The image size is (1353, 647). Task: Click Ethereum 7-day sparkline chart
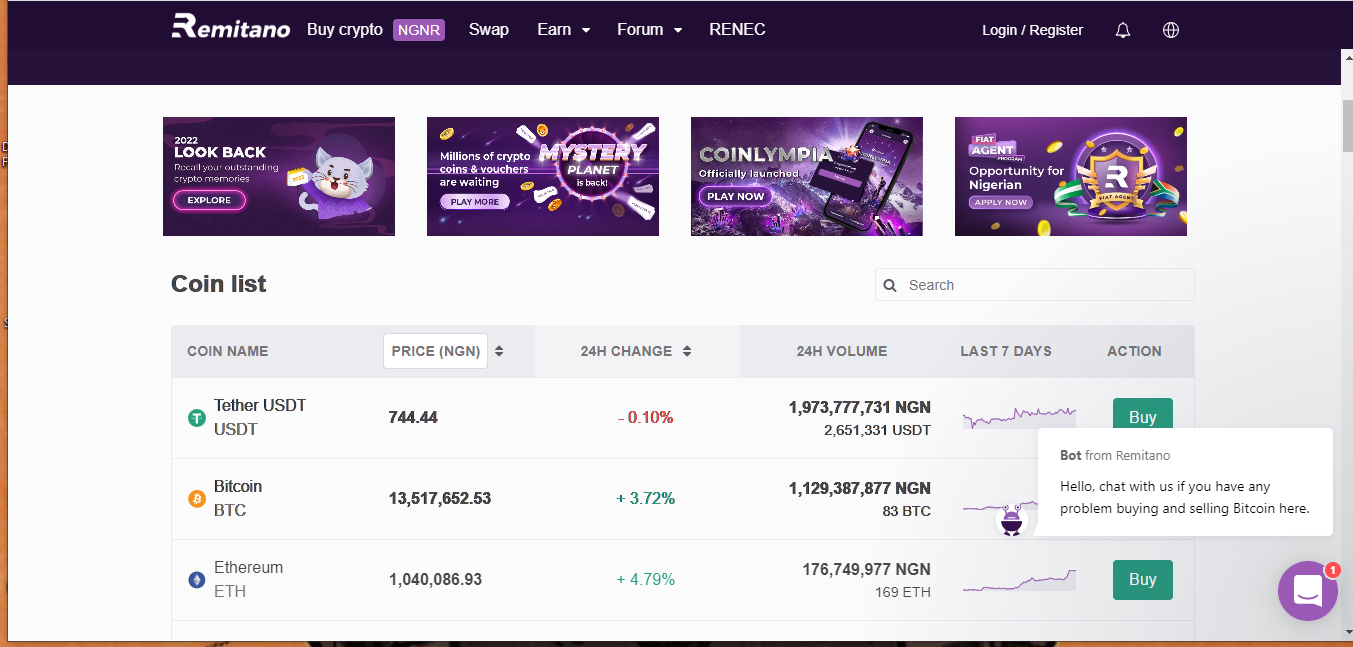(1019, 580)
